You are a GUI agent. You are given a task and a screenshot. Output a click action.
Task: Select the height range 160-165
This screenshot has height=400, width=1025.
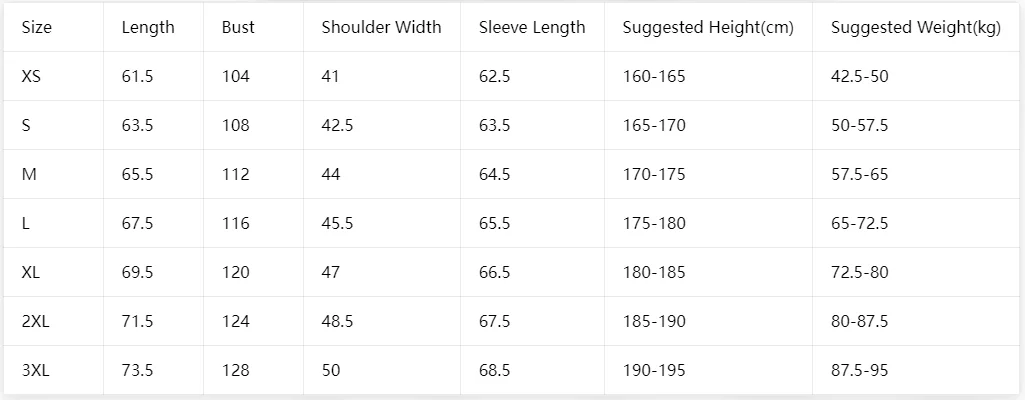click(654, 76)
